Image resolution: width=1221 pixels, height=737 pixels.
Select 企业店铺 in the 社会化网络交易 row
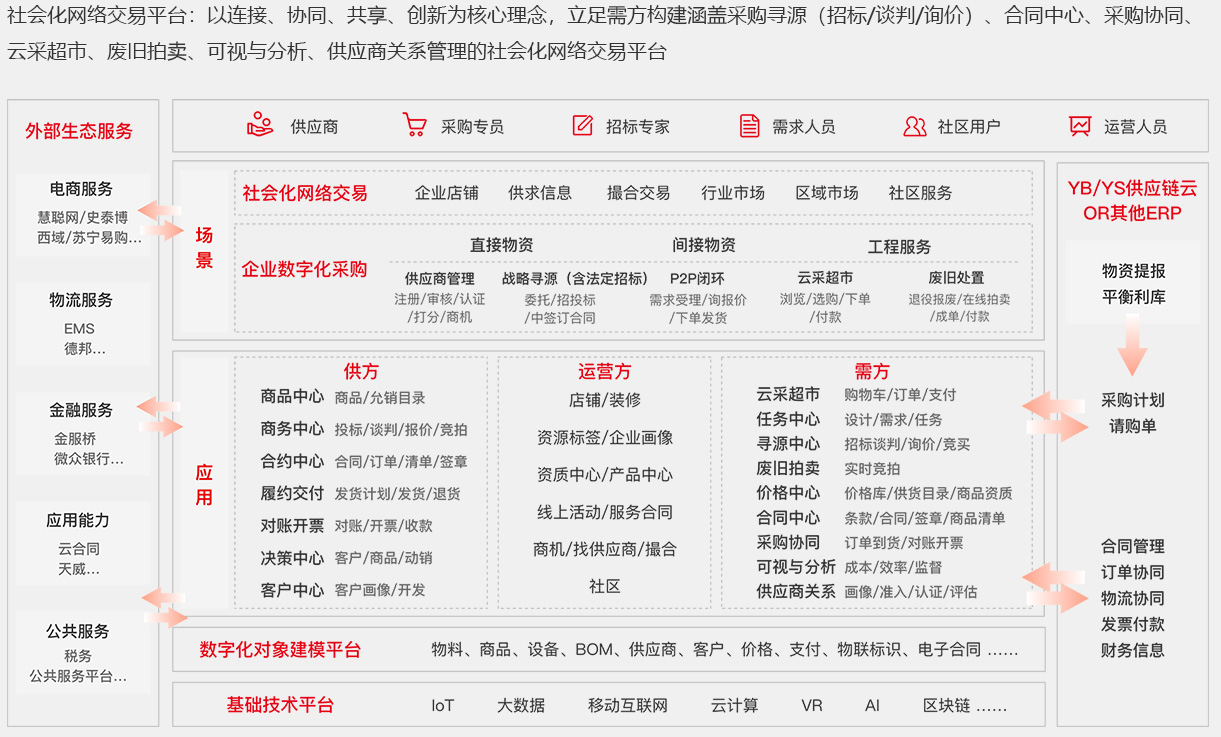(x=446, y=193)
